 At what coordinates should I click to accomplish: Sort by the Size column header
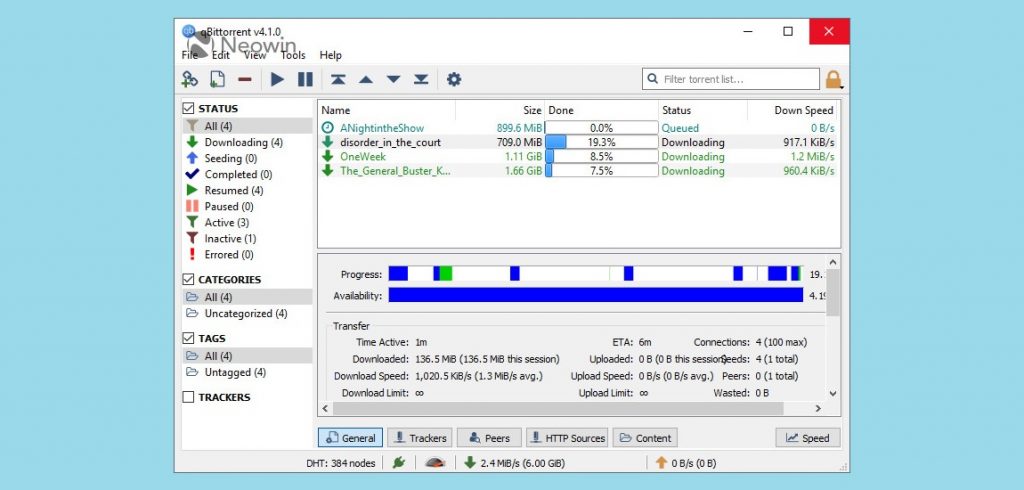pos(500,110)
